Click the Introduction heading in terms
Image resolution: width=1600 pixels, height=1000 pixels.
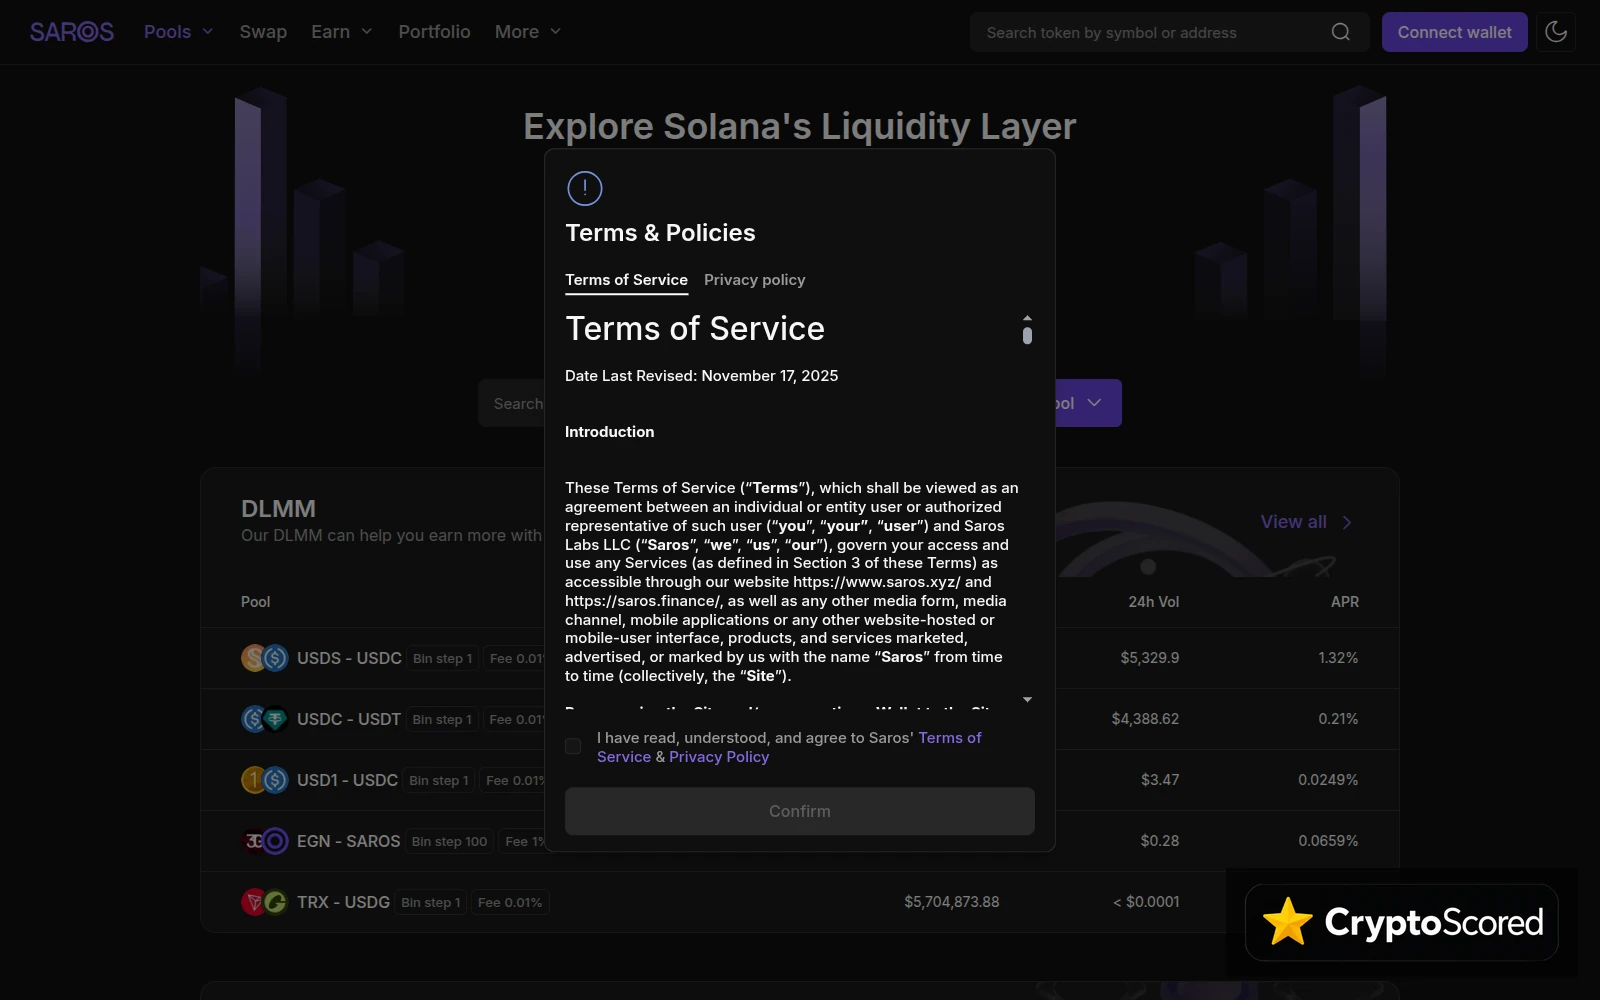609,432
